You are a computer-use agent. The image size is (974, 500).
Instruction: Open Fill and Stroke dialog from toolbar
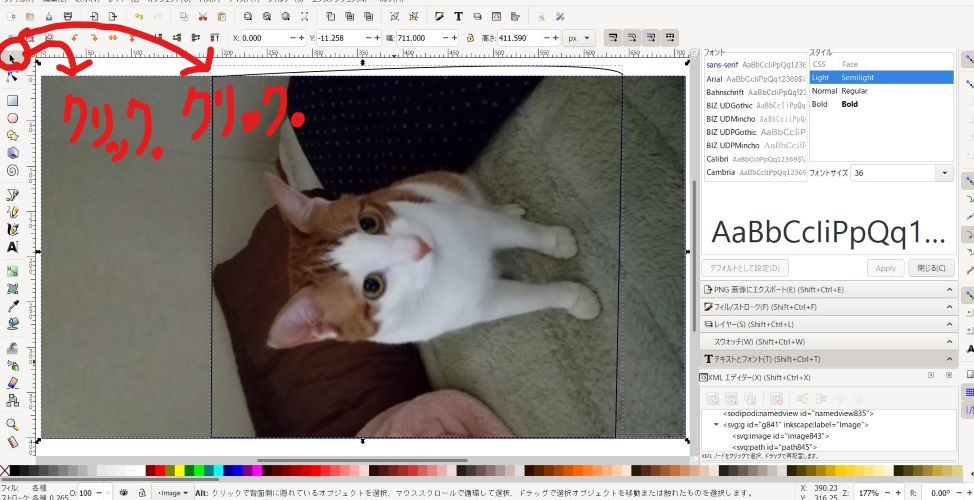pyautogui.click(x=439, y=17)
